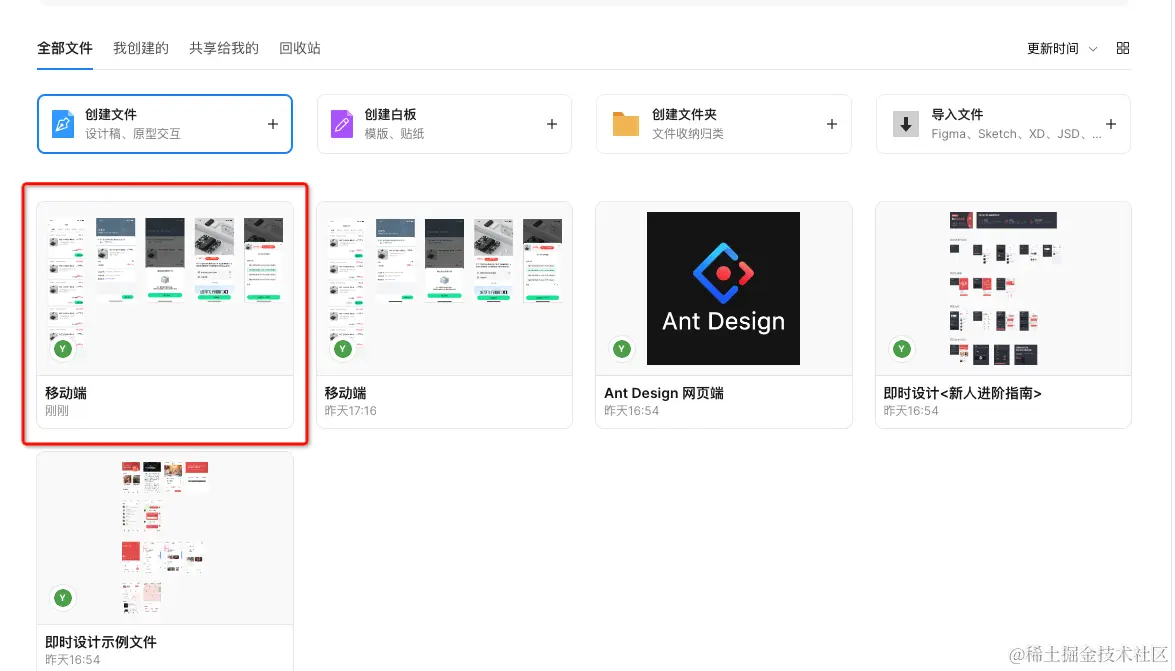Viewport: 1175px width, 671px height.
Task: Open the 更新时间 sort dropdown
Action: tap(1062, 49)
